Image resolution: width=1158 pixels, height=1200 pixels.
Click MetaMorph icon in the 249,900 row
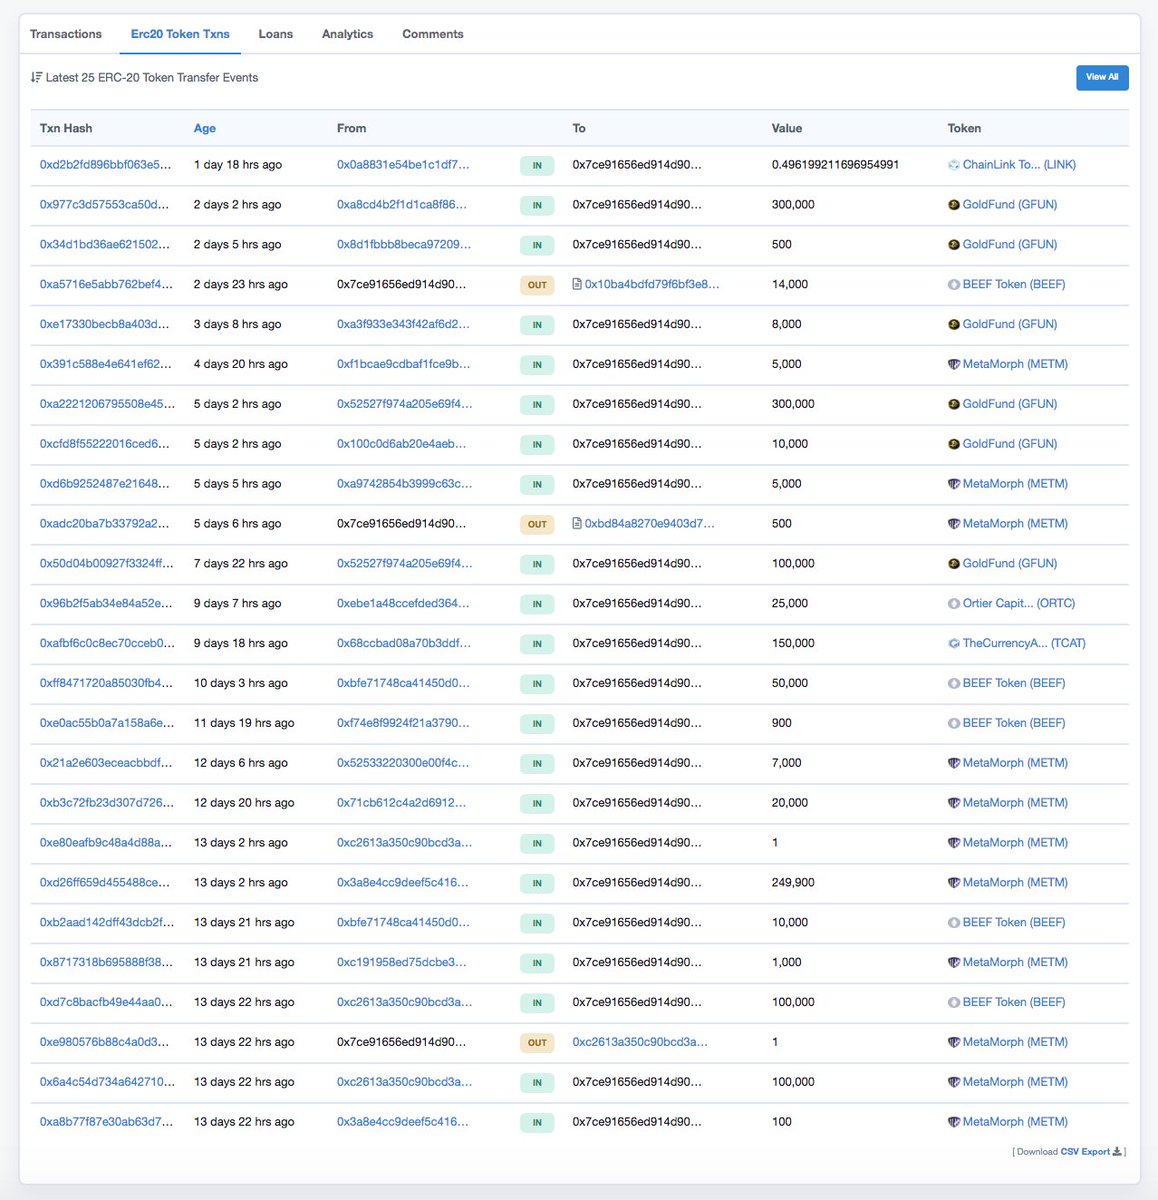[954, 883]
